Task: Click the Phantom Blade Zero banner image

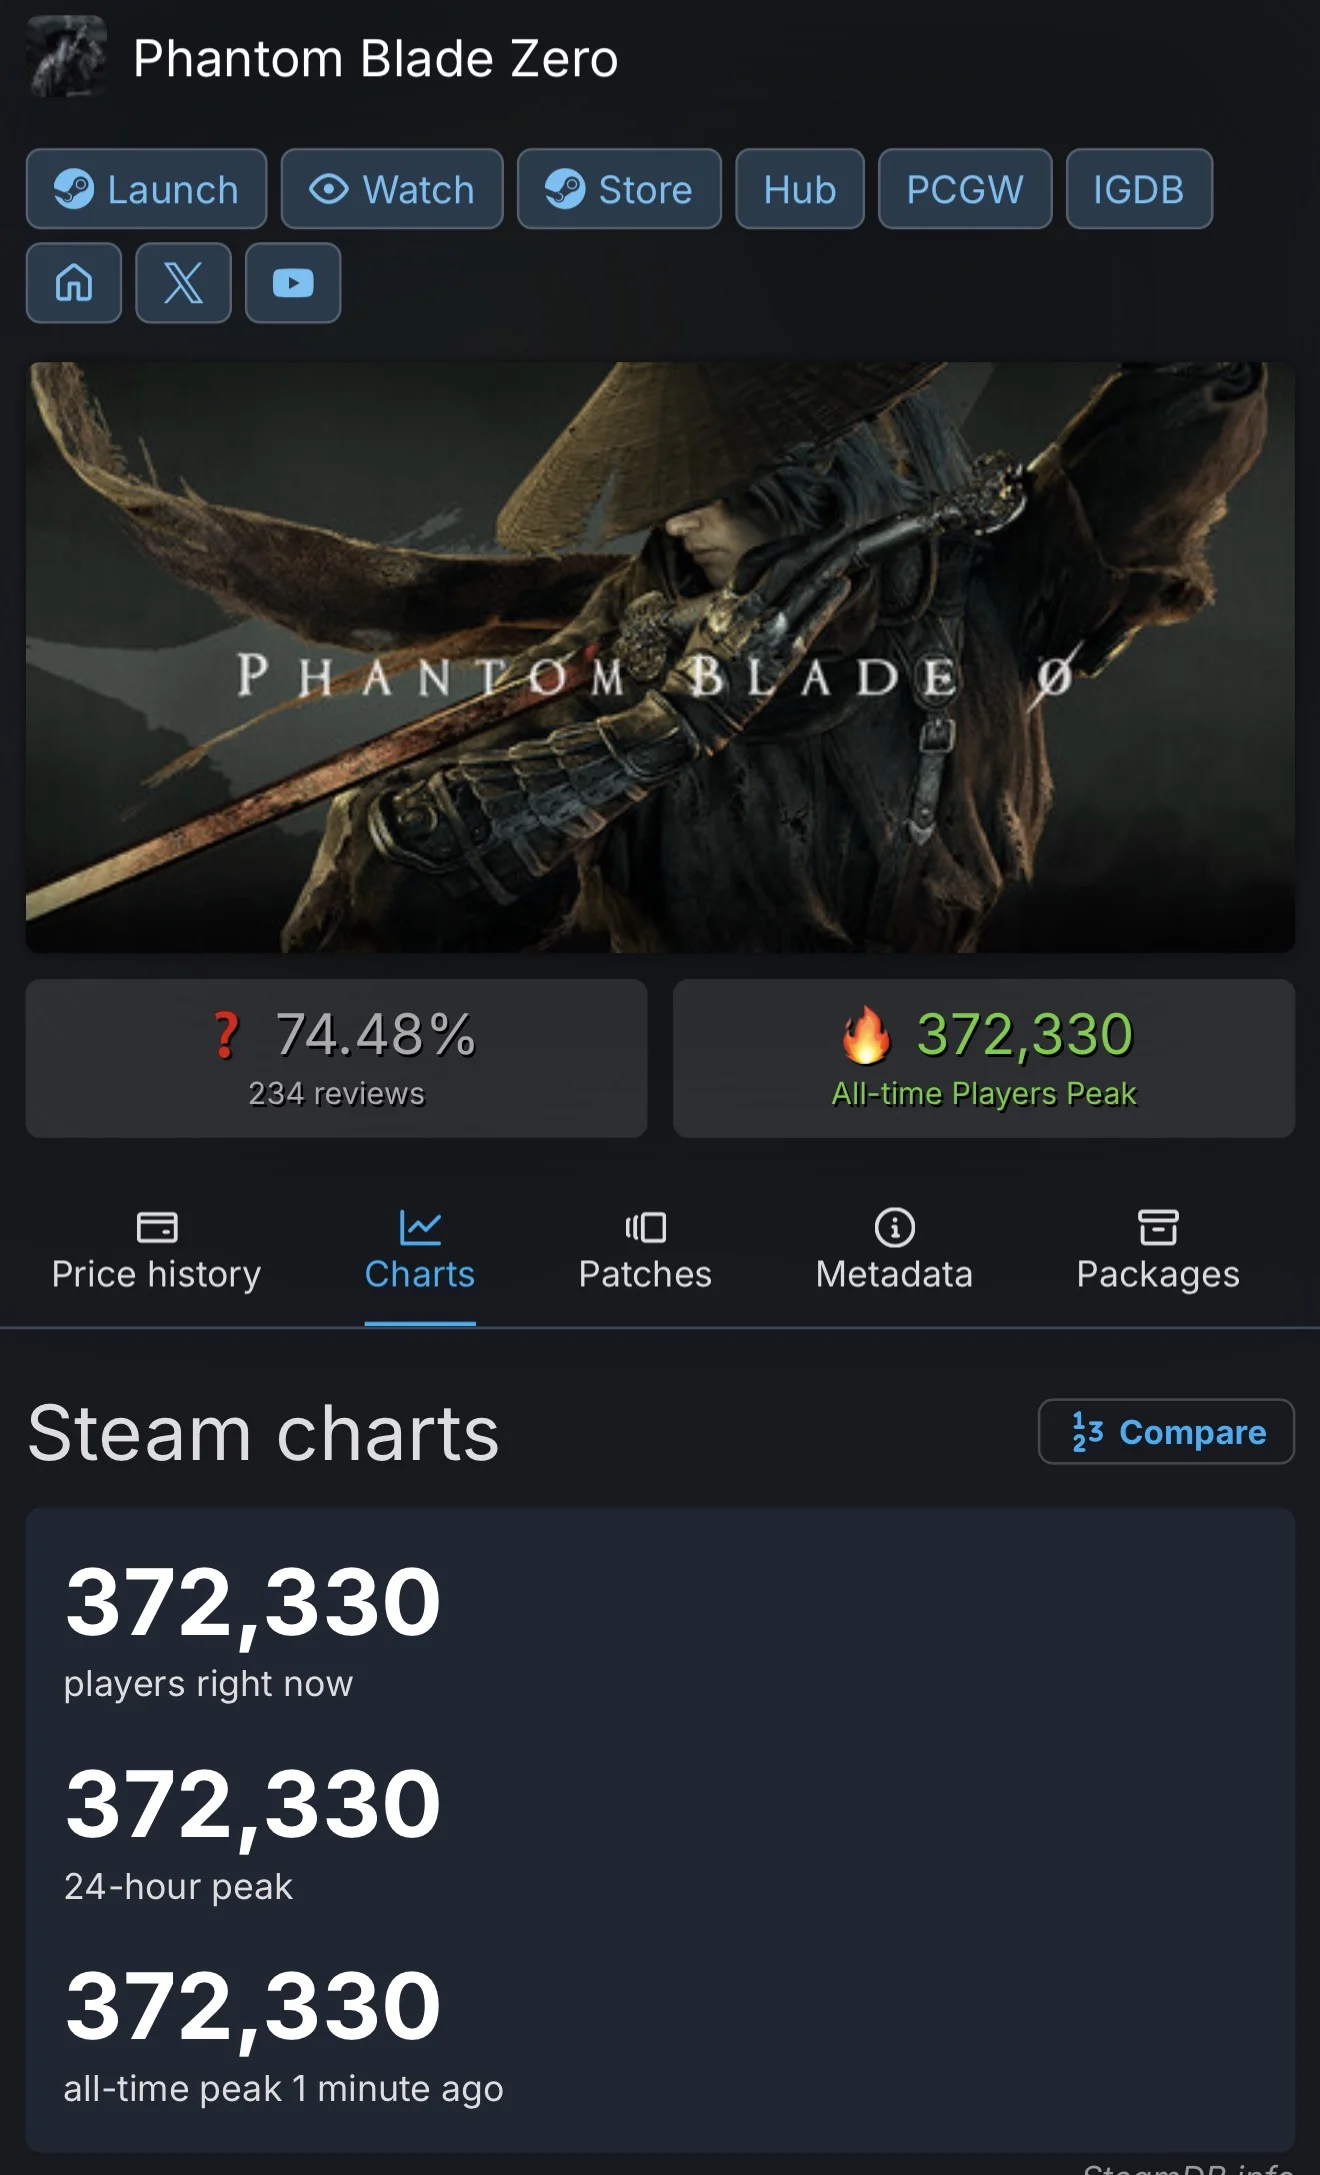Action: pyautogui.click(x=660, y=657)
